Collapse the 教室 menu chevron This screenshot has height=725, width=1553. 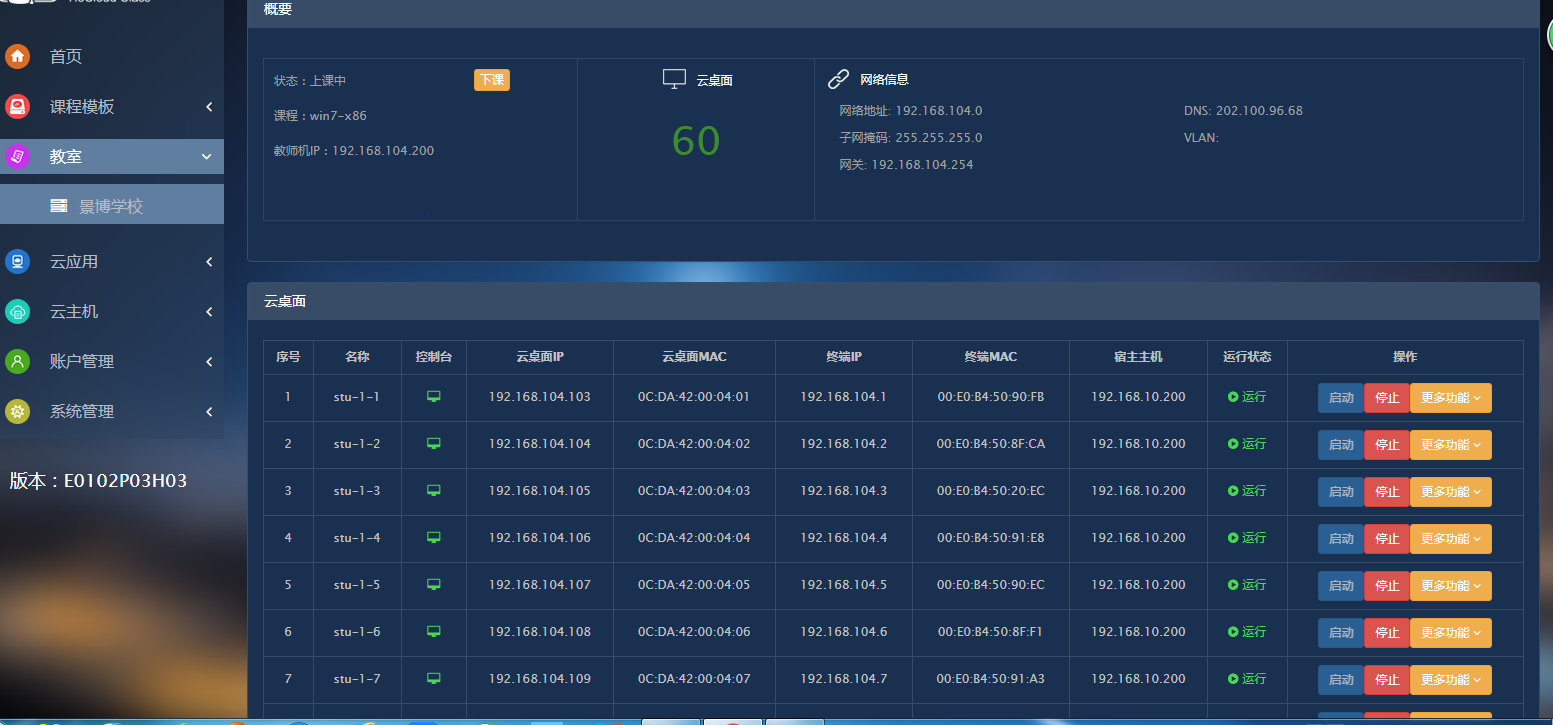click(x=207, y=157)
